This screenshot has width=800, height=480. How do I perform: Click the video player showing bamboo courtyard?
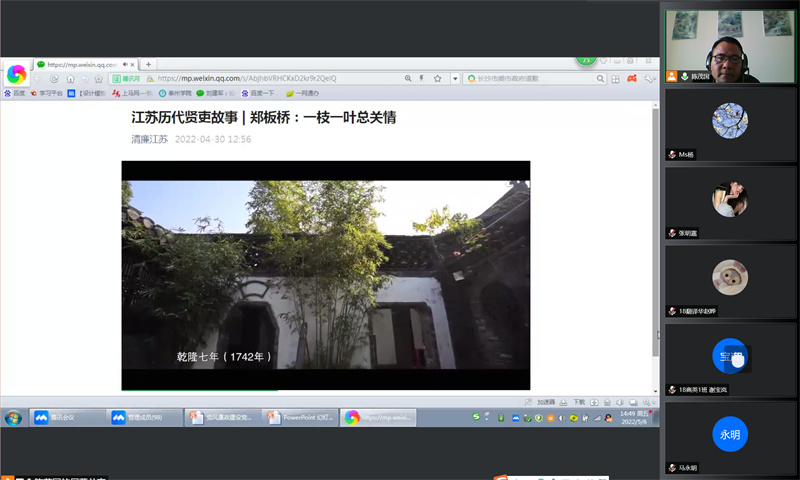(326, 275)
